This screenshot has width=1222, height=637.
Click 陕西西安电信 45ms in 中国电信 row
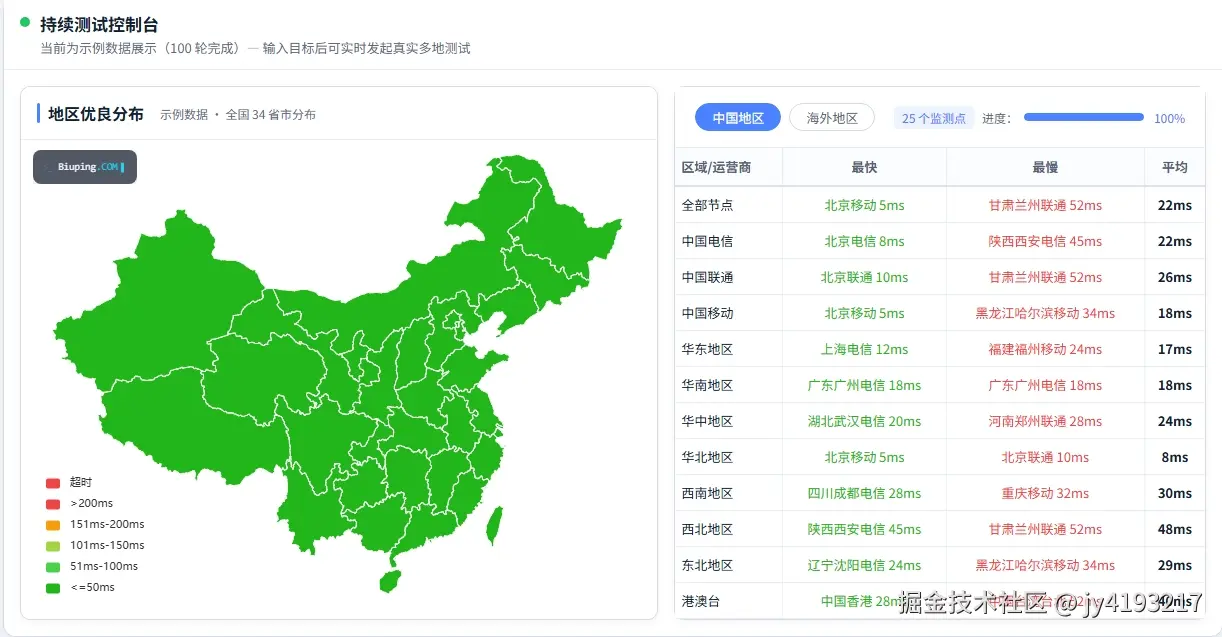(x=1045, y=241)
